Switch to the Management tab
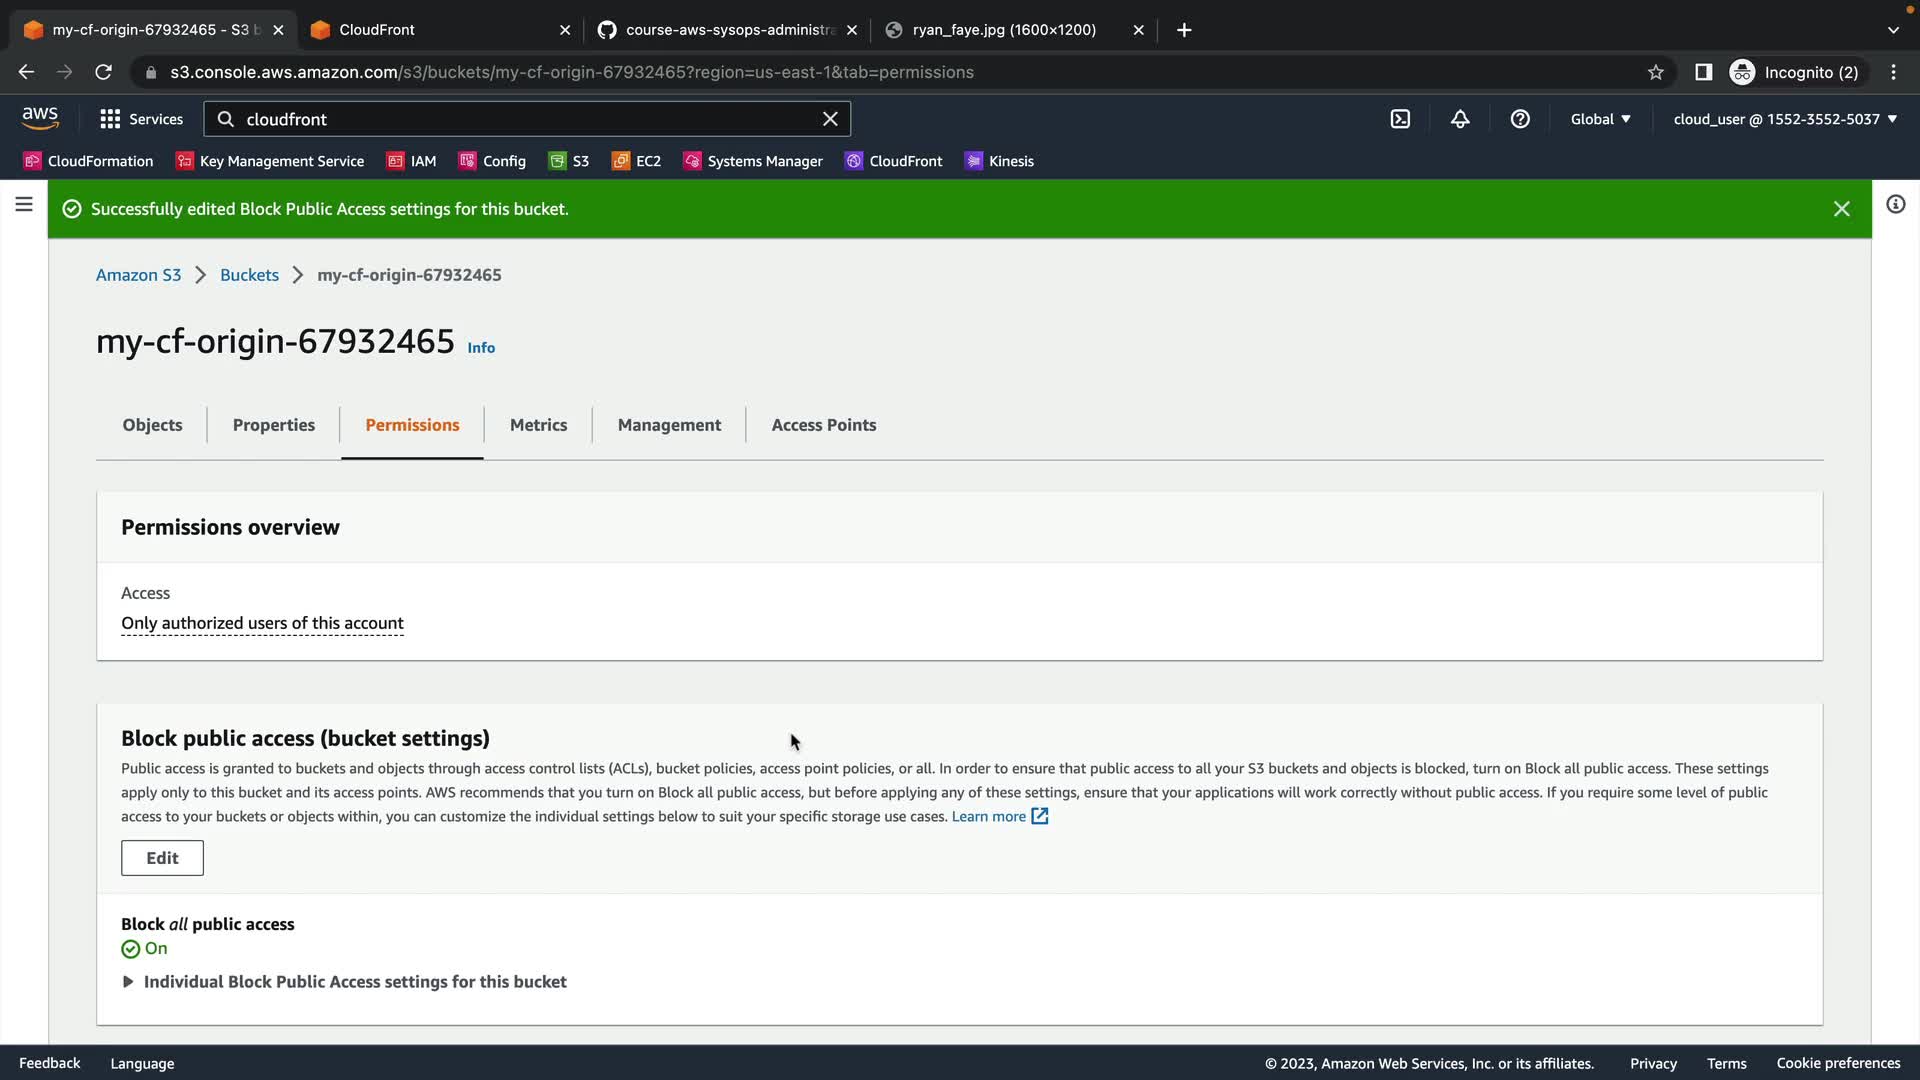Viewport: 1920px width, 1080px height. pyautogui.click(x=669, y=425)
